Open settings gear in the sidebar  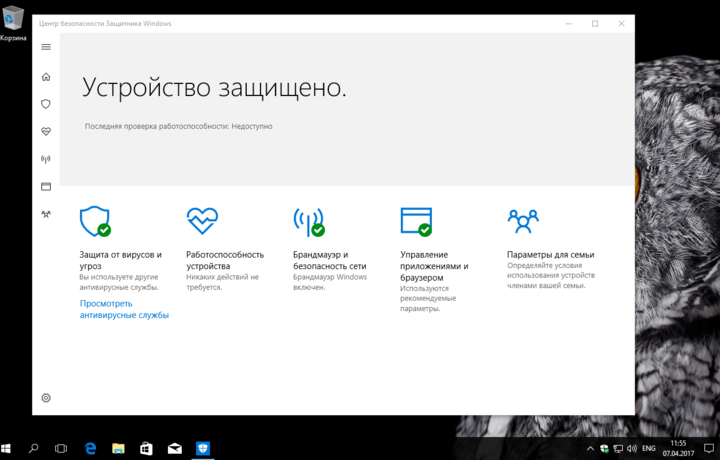(46, 398)
